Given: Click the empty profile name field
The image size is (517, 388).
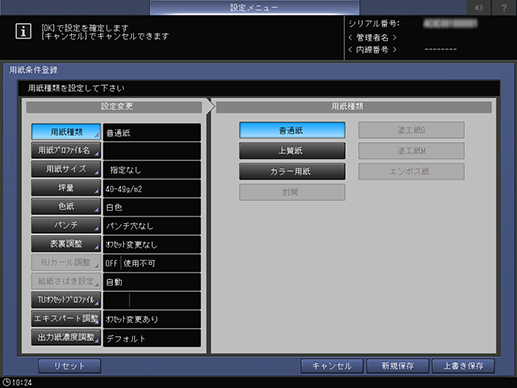Looking at the screenshot, I should coord(152,152).
